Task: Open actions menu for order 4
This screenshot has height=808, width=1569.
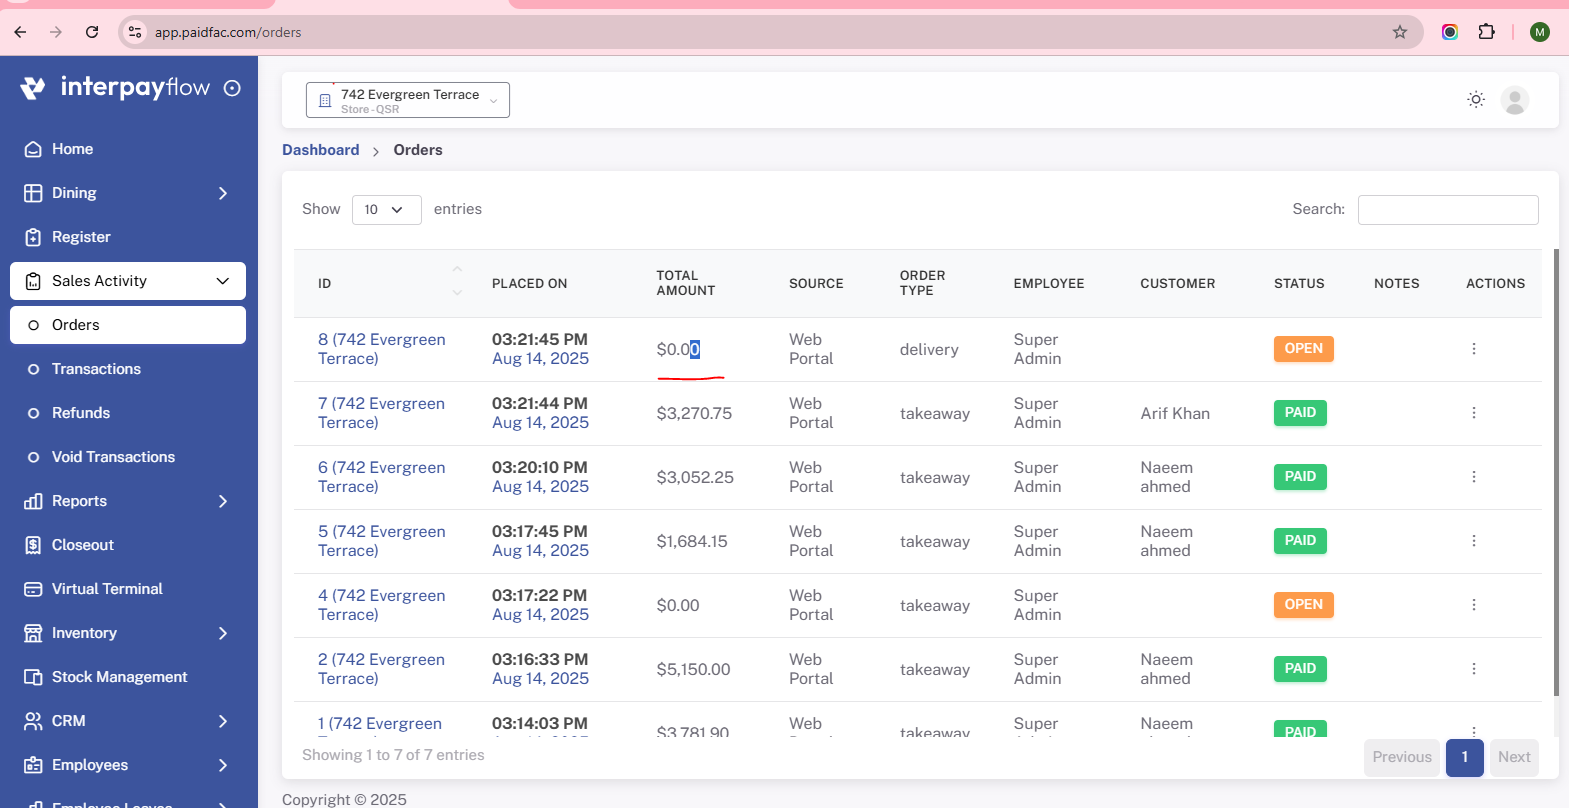Action: 1474,605
